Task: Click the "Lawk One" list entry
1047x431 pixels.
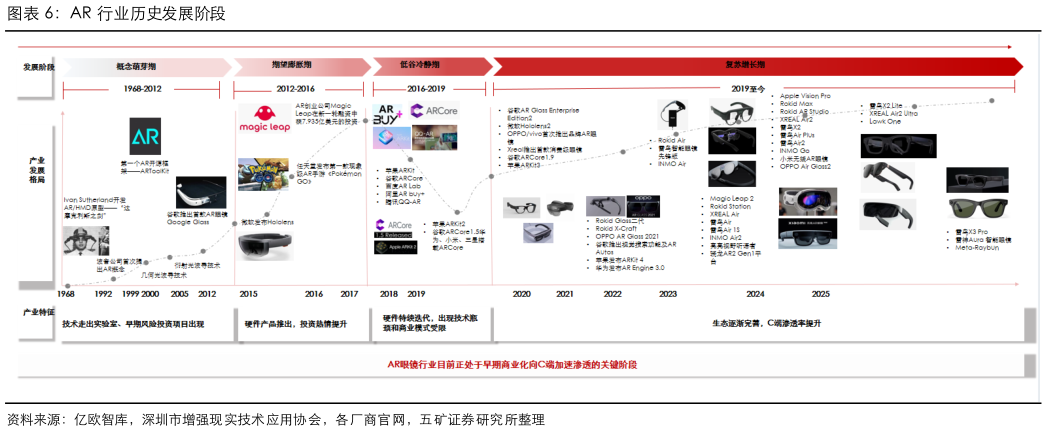Action: point(885,122)
